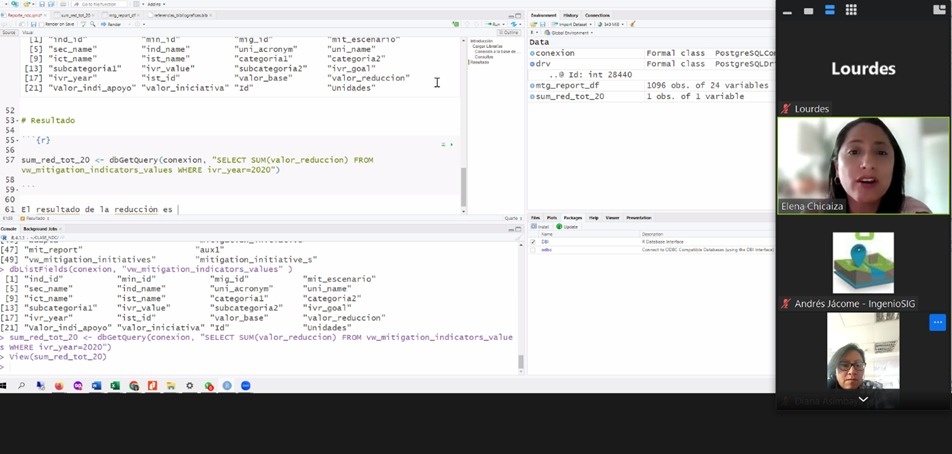952x454 pixels.
Task: Click the taskbar search icon
Action: tap(21, 385)
